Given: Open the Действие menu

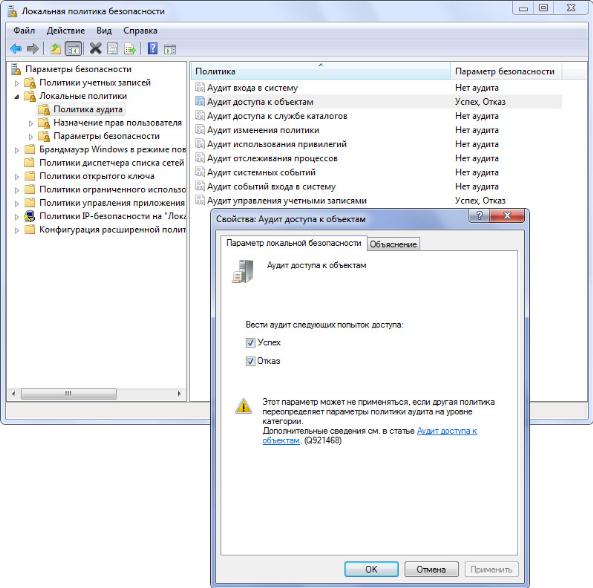Looking at the screenshot, I should coord(66,31).
